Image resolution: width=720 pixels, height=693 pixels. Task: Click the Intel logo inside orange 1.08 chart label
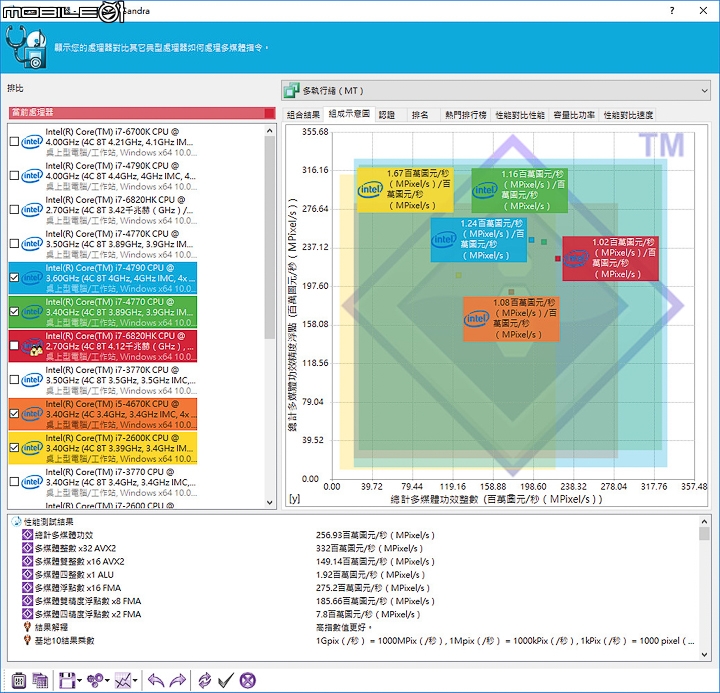click(476, 318)
